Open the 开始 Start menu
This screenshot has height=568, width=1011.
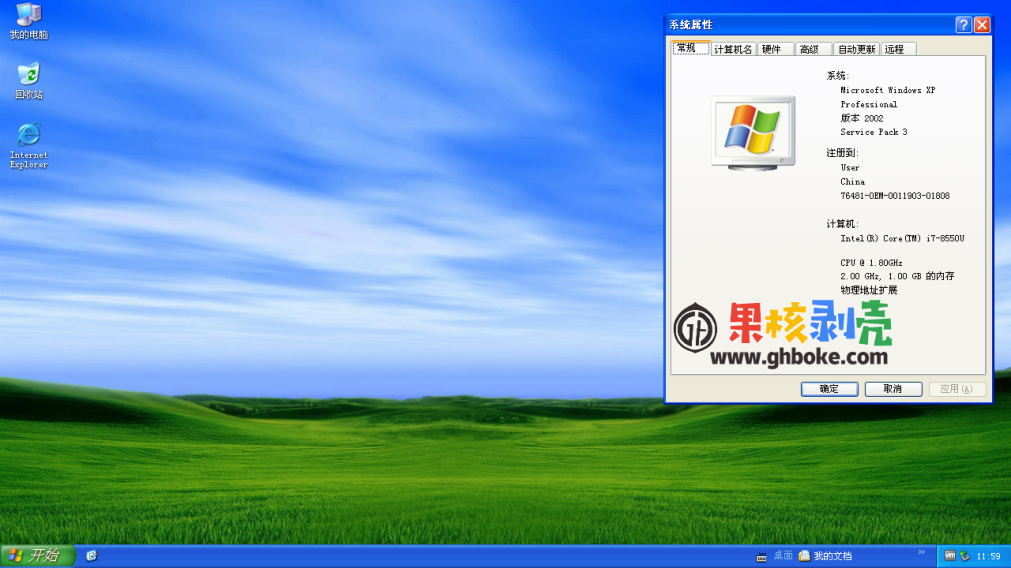[x=37, y=556]
